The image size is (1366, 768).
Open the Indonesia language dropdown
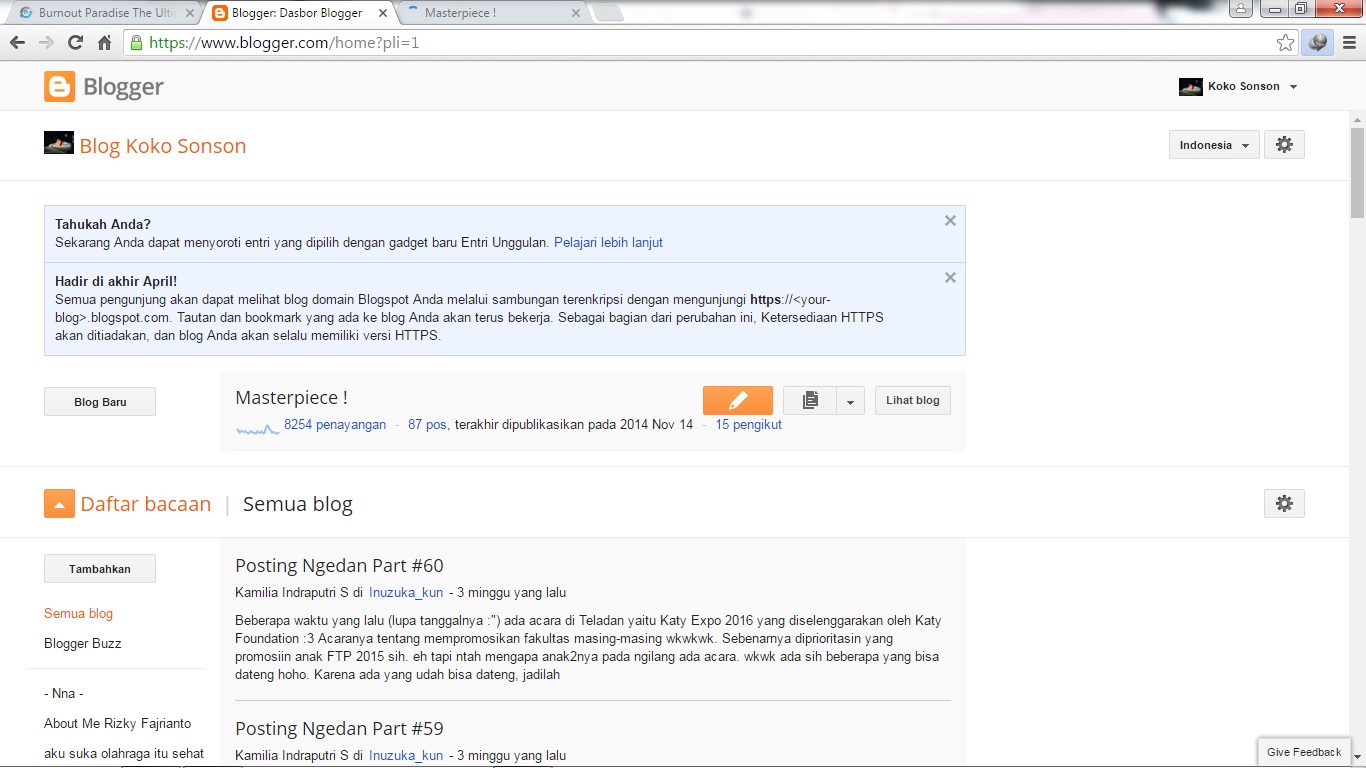[1214, 145]
